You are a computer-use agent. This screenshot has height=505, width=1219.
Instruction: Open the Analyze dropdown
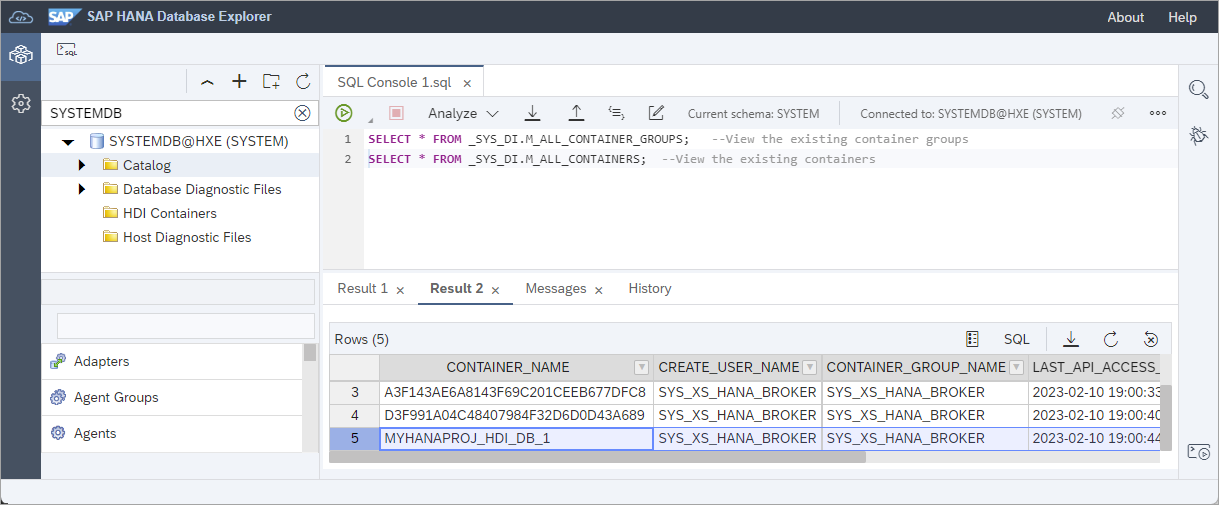tap(463, 113)
